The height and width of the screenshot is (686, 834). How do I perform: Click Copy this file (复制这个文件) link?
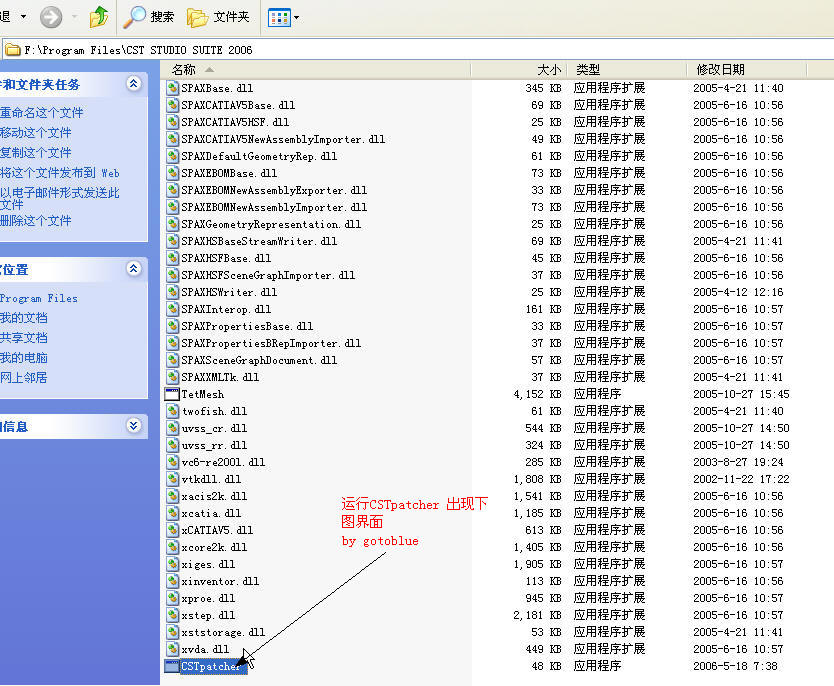pyautogui.click(x=36, y=153)
